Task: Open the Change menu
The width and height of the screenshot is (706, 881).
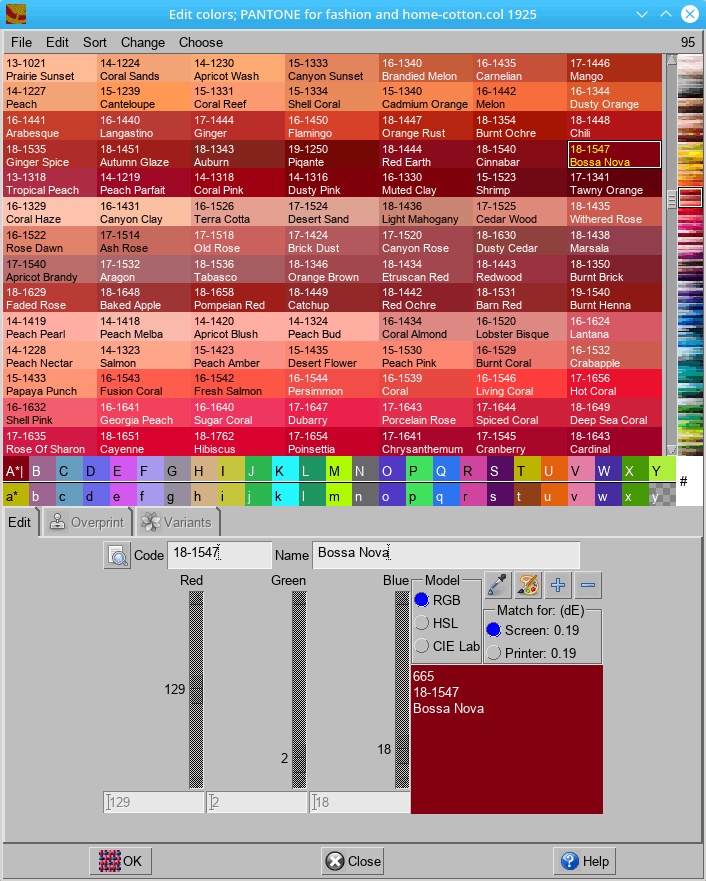Action: pos(143,42)
